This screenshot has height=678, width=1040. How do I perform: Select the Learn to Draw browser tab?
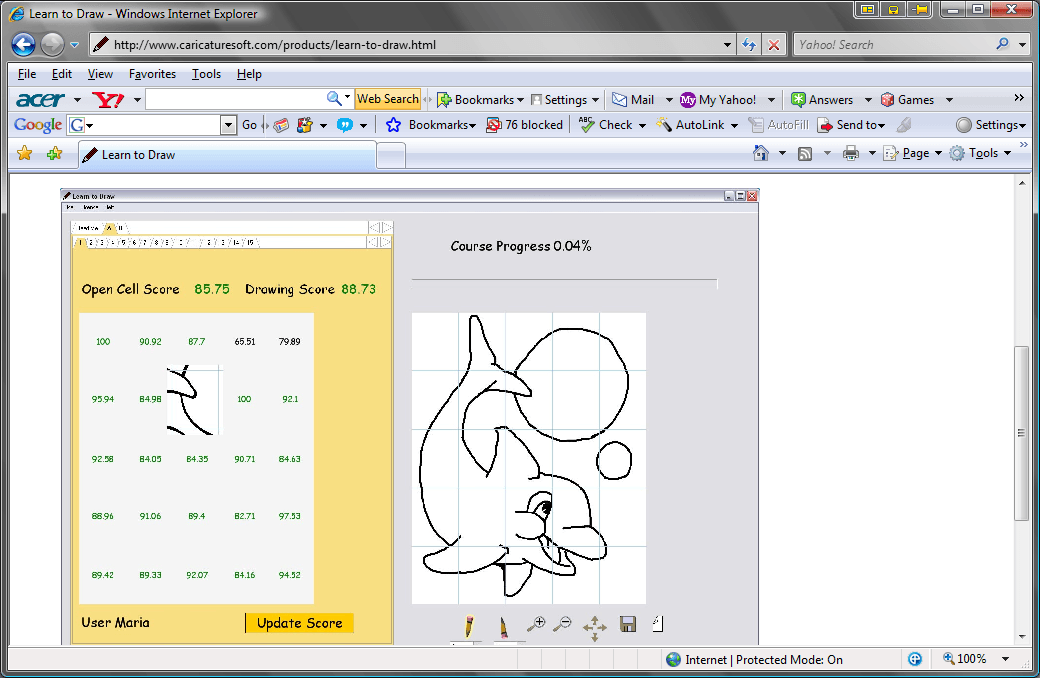coord(227,155)
